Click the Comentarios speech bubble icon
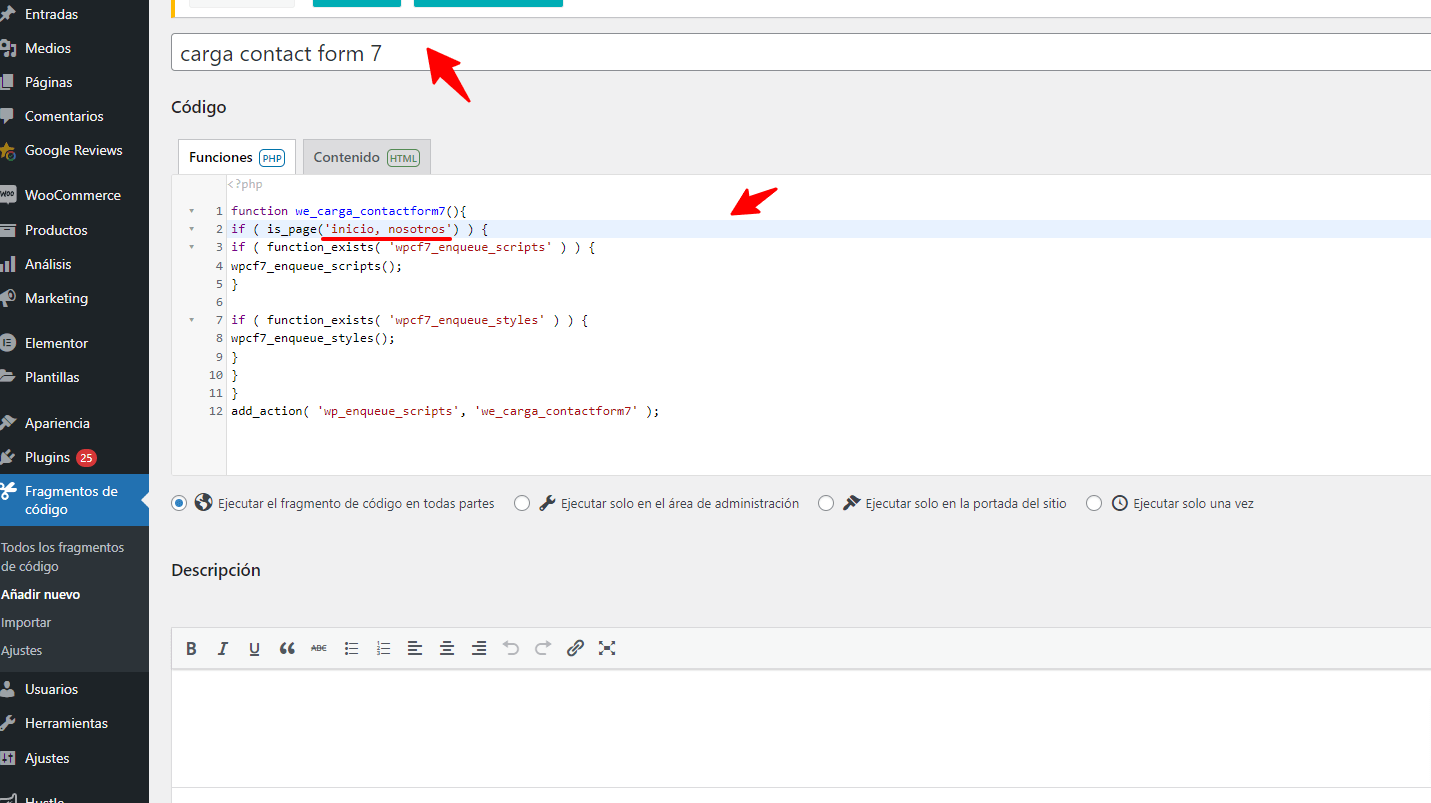 click(x=8, y=116)
